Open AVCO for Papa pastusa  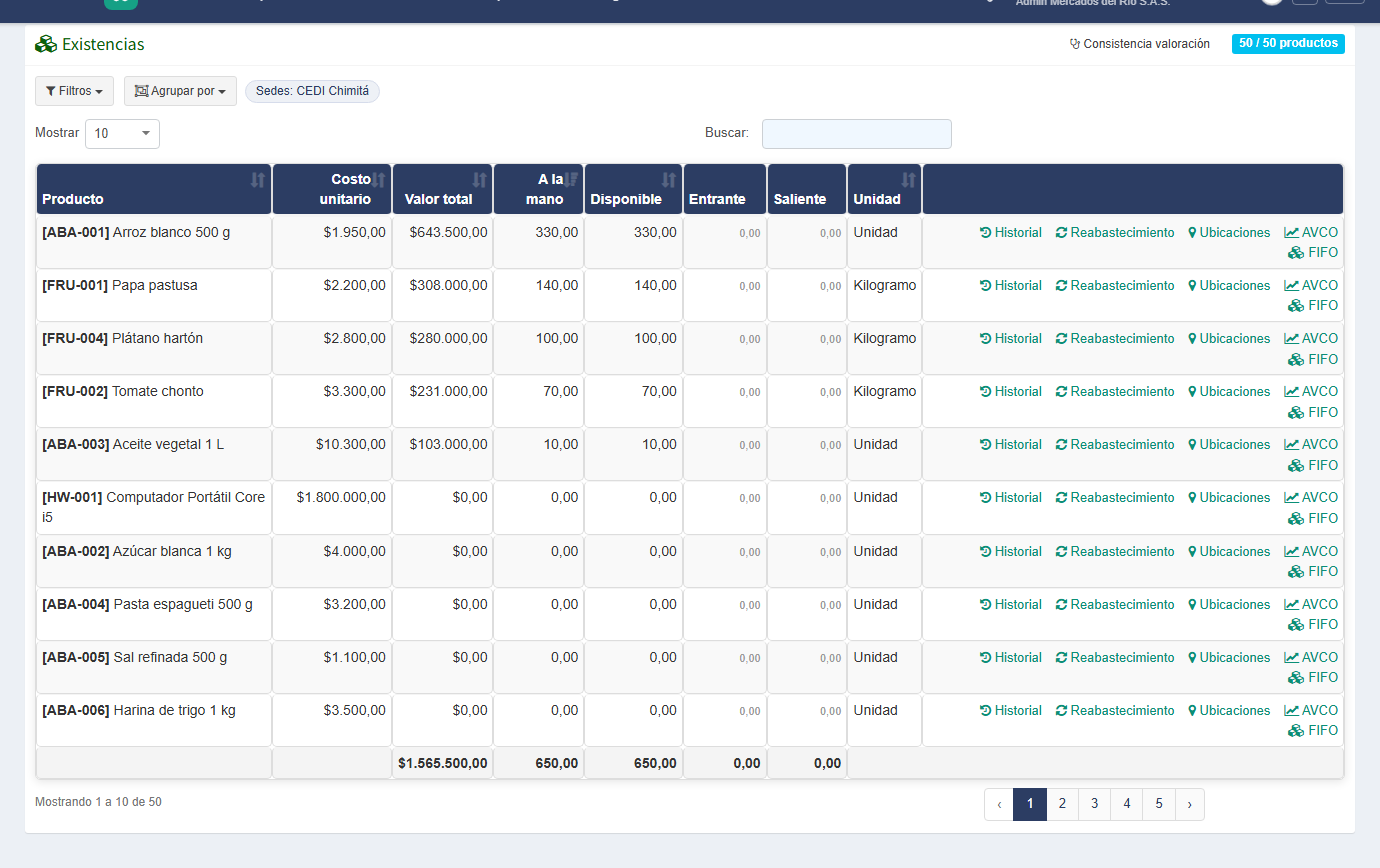pyautogui.click(x=1311, y=286)
